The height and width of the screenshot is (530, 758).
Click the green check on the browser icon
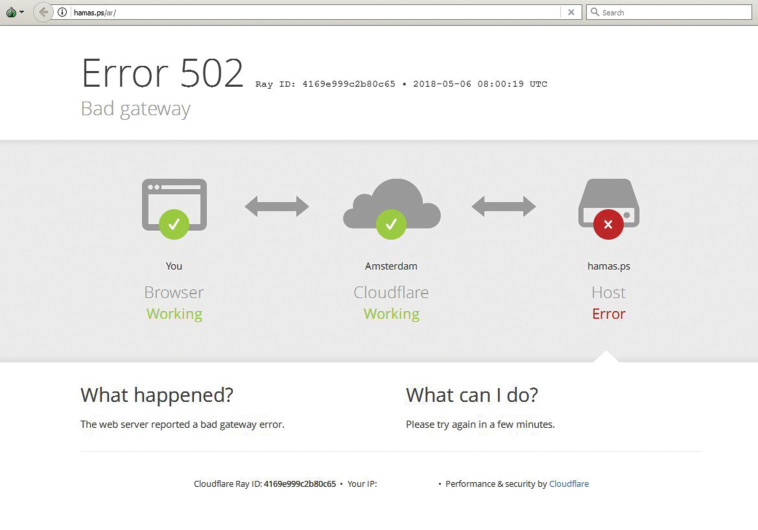(x=174, y=224)
